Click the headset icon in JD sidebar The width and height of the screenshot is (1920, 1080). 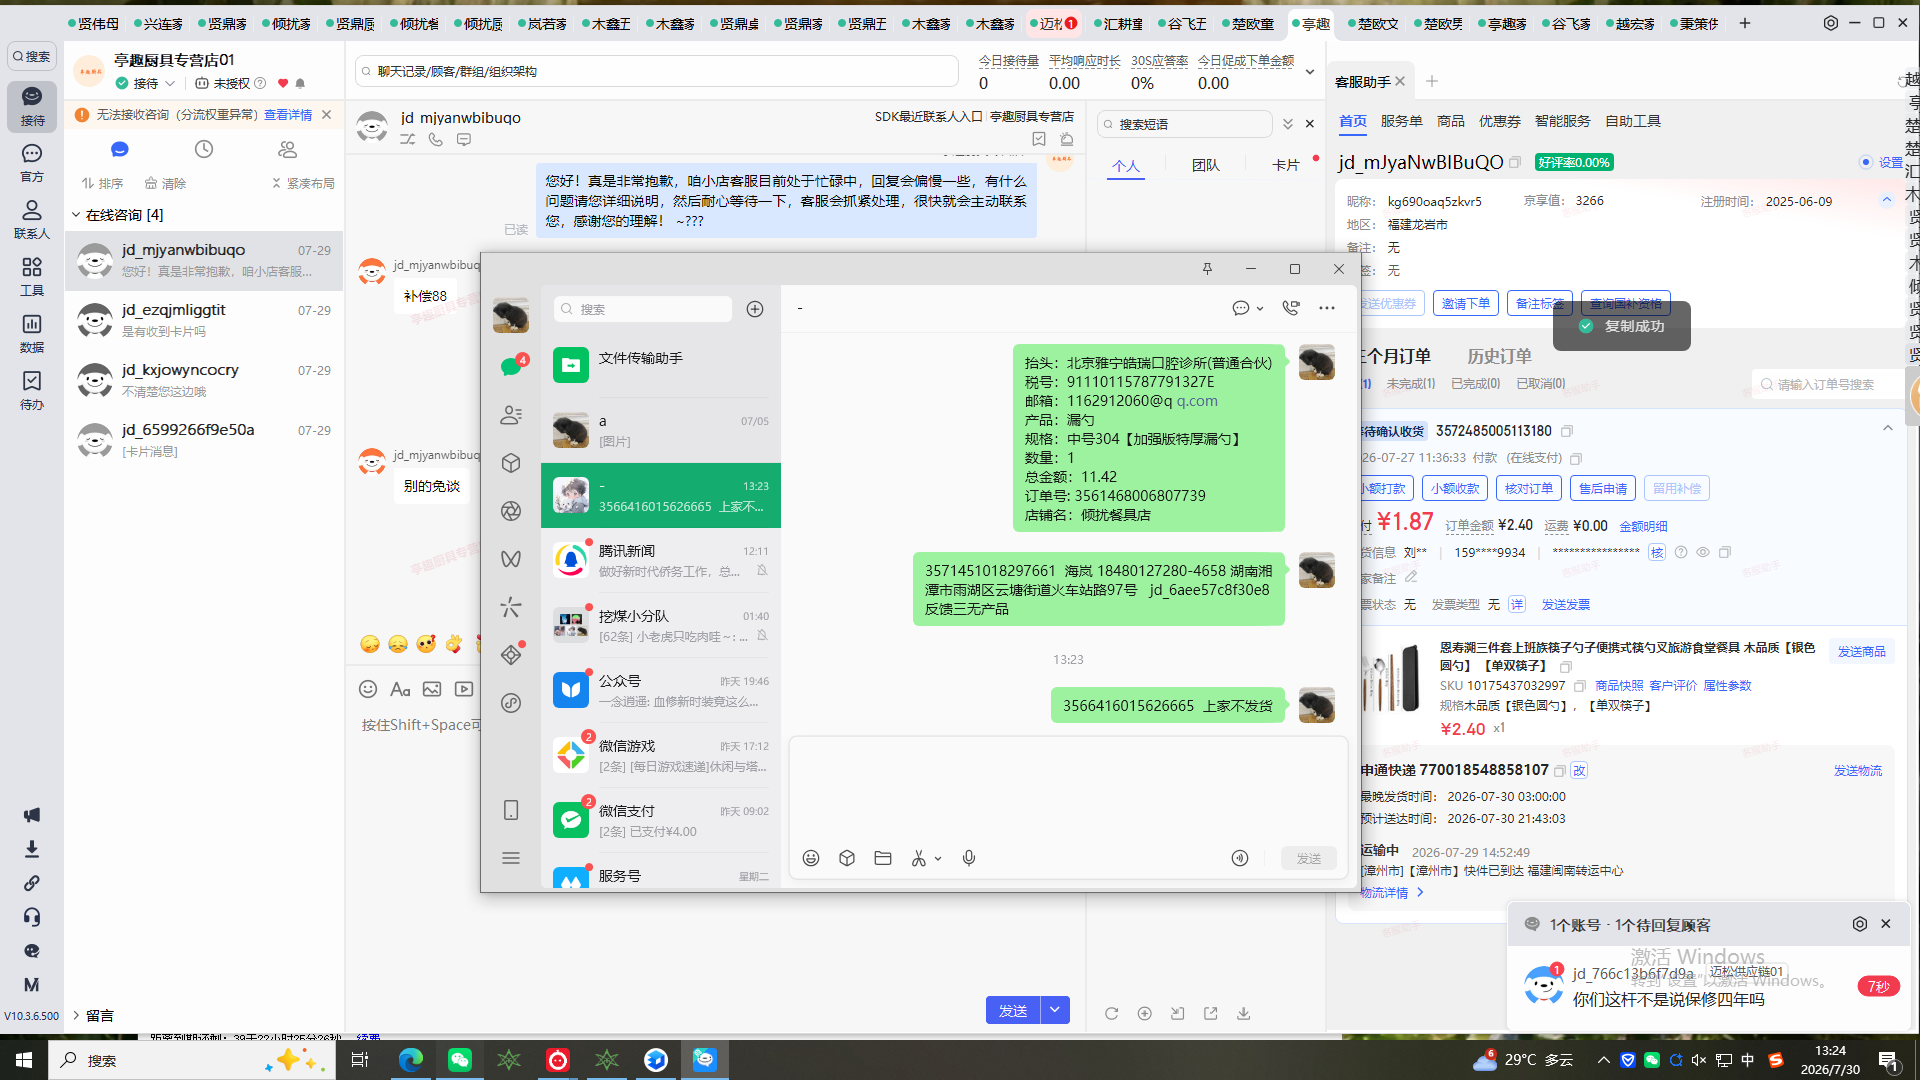coord(32,917)
